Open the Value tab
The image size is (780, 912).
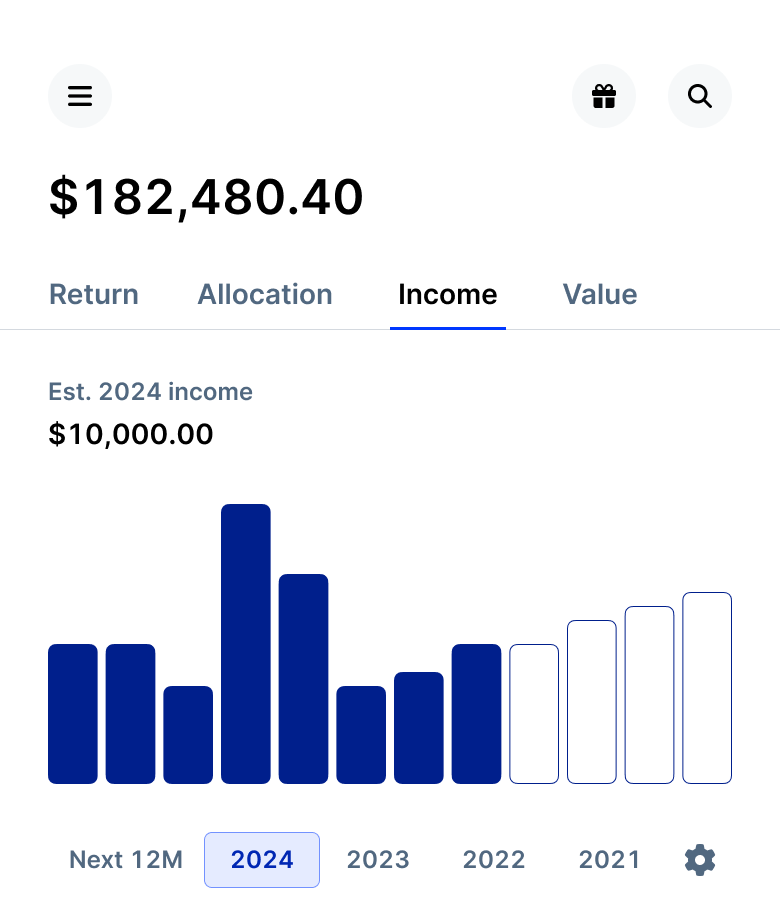600,295
